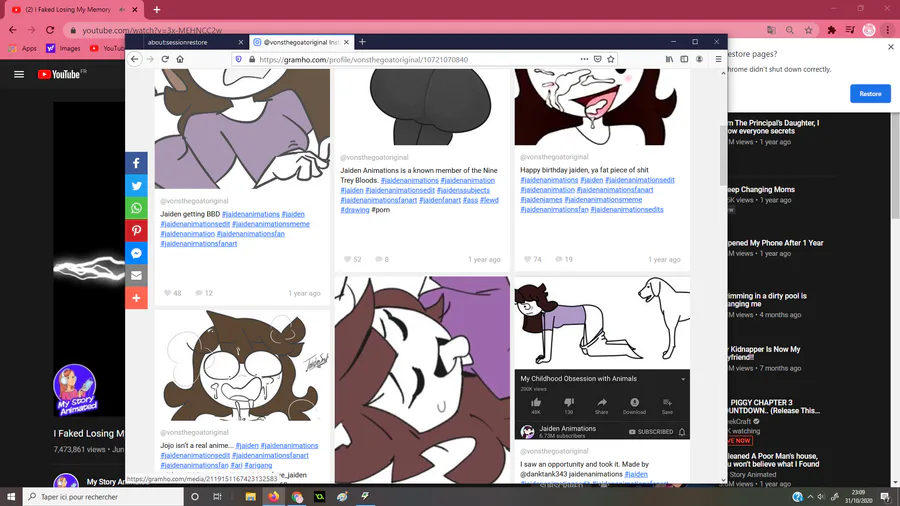
Task: Share via the Facebook icon in side bar
Action: point(136,164)
